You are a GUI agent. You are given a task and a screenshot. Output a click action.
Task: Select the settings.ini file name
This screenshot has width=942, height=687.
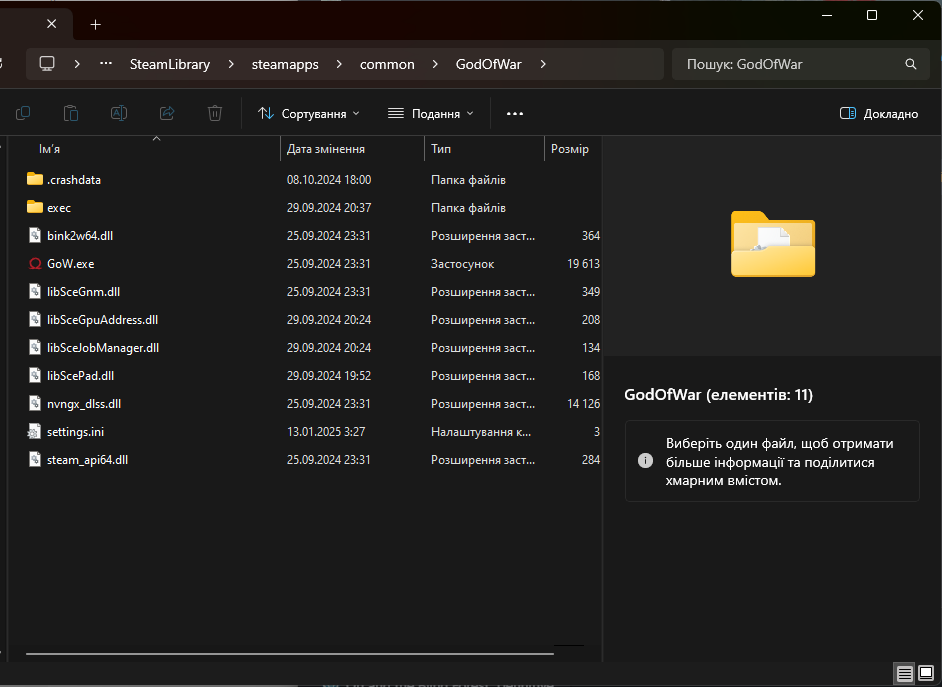click(x=75, y=432)
